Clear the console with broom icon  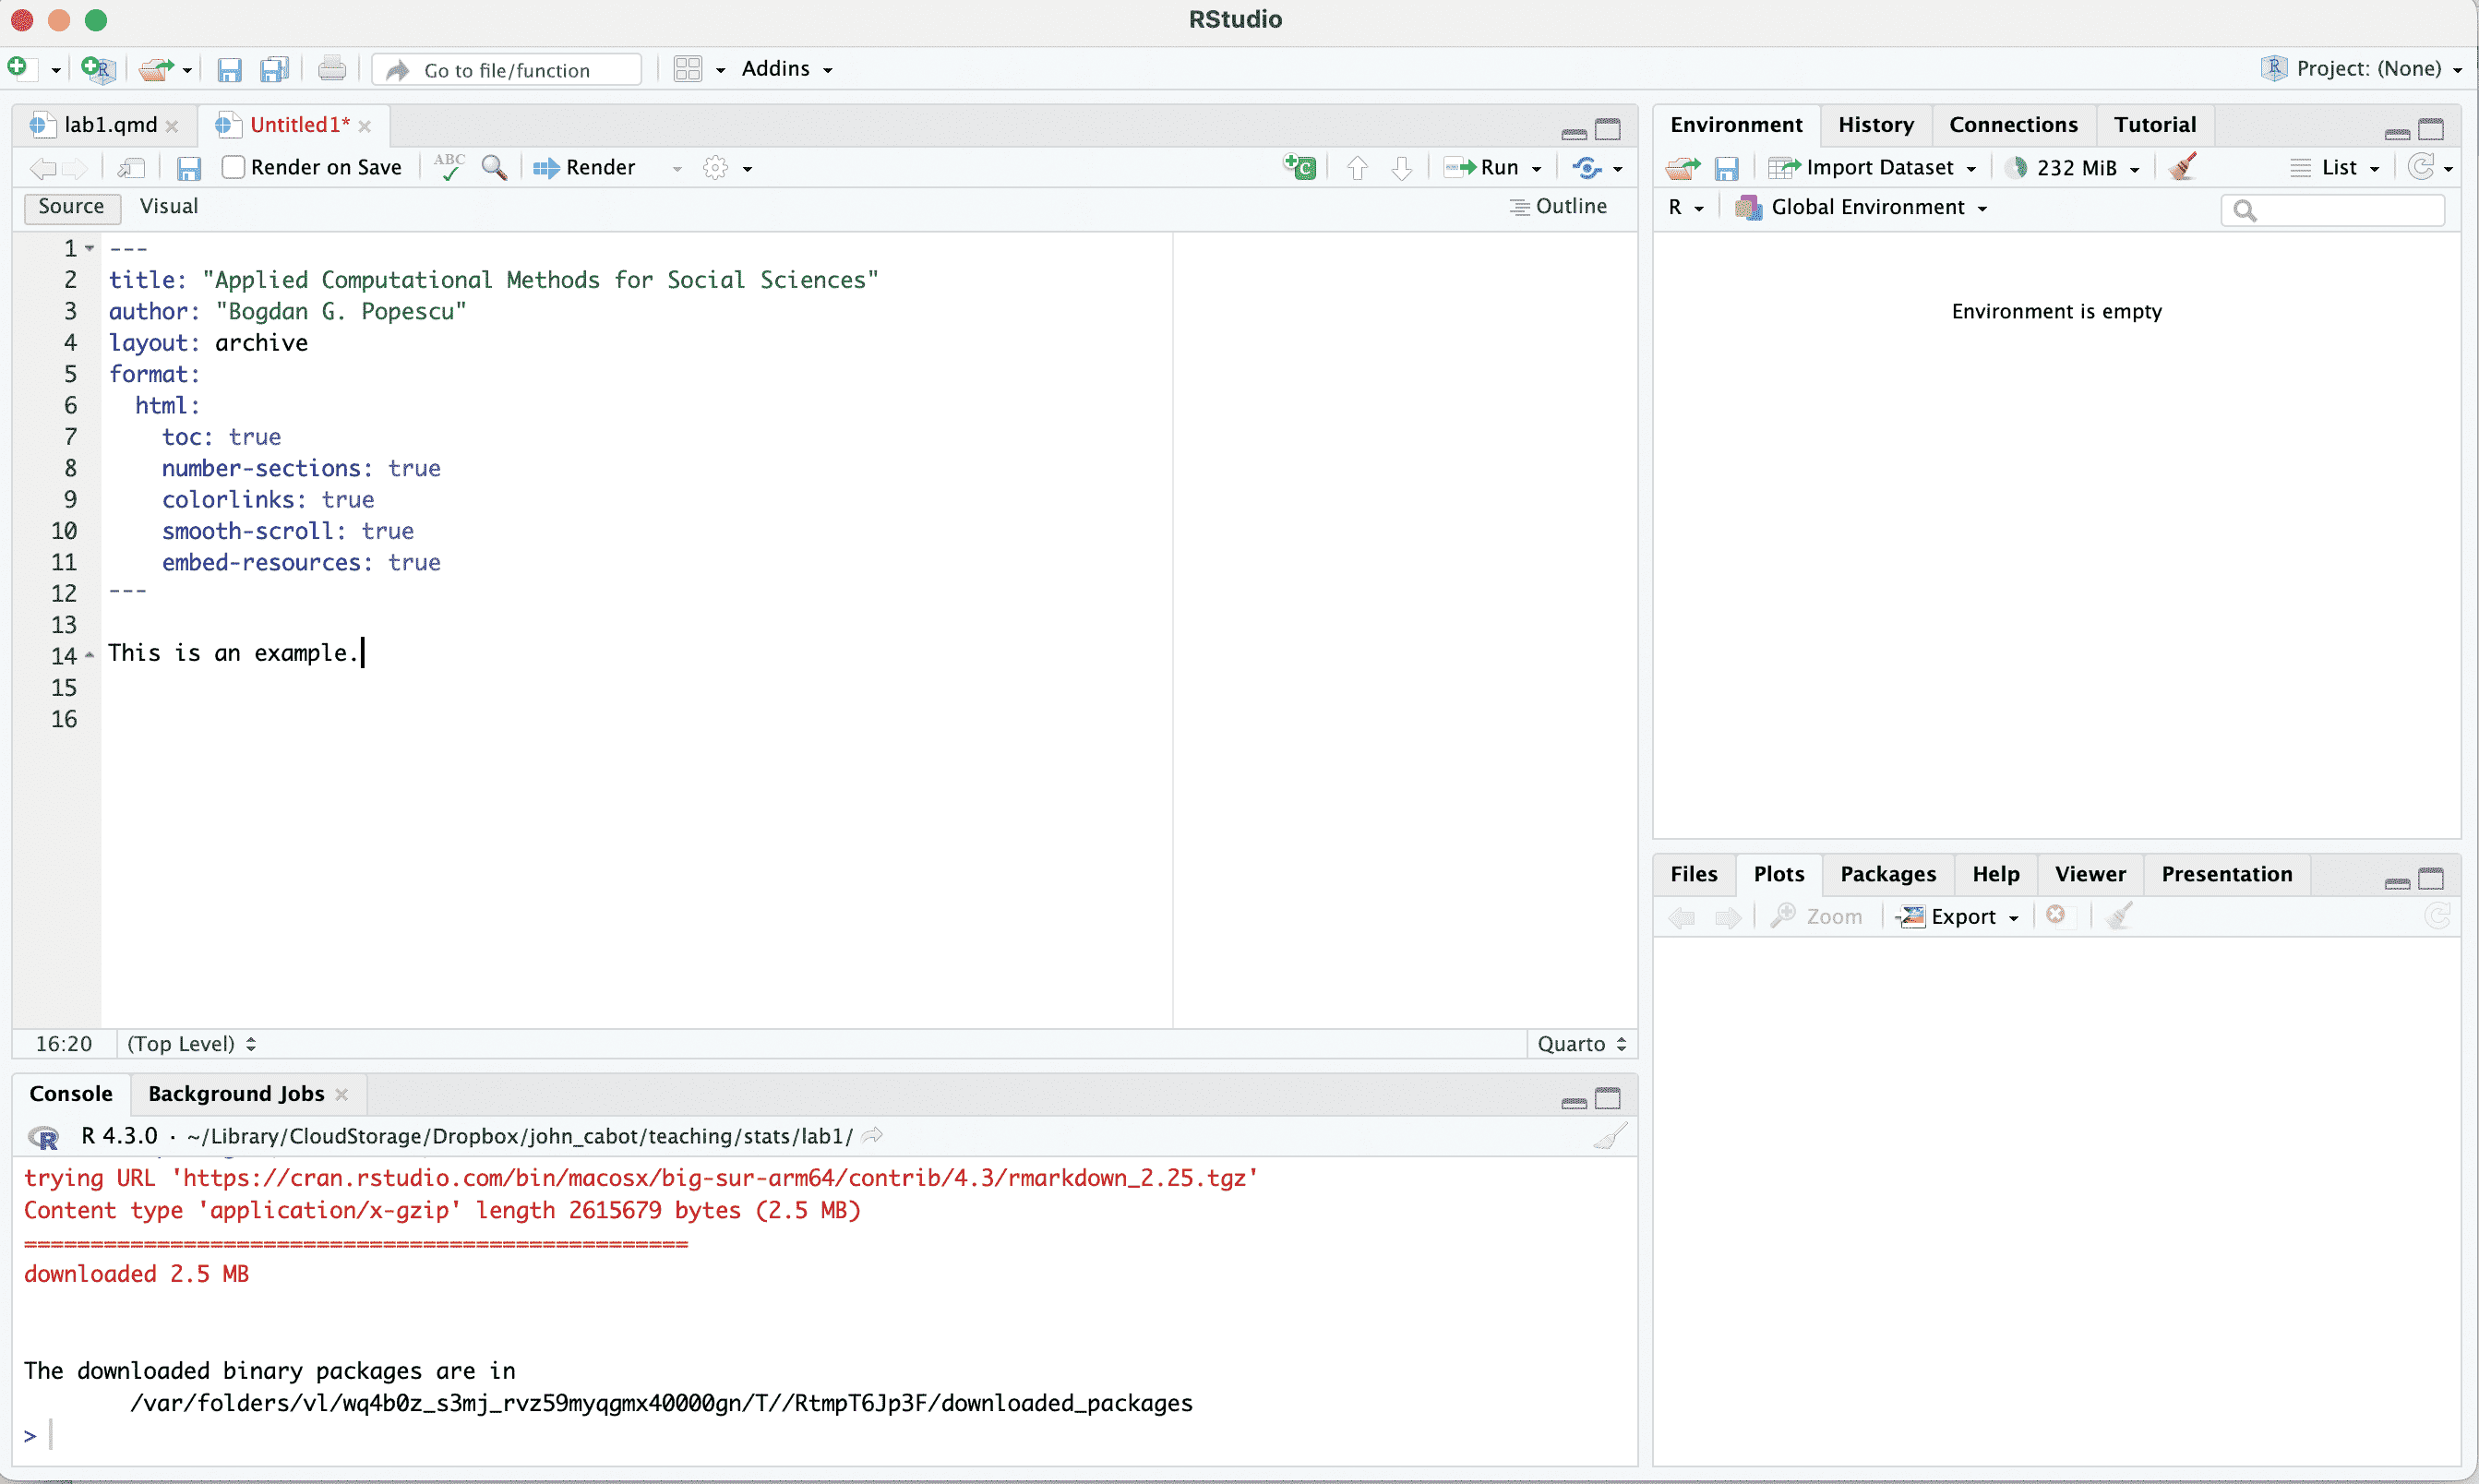coord(1609,1137)
